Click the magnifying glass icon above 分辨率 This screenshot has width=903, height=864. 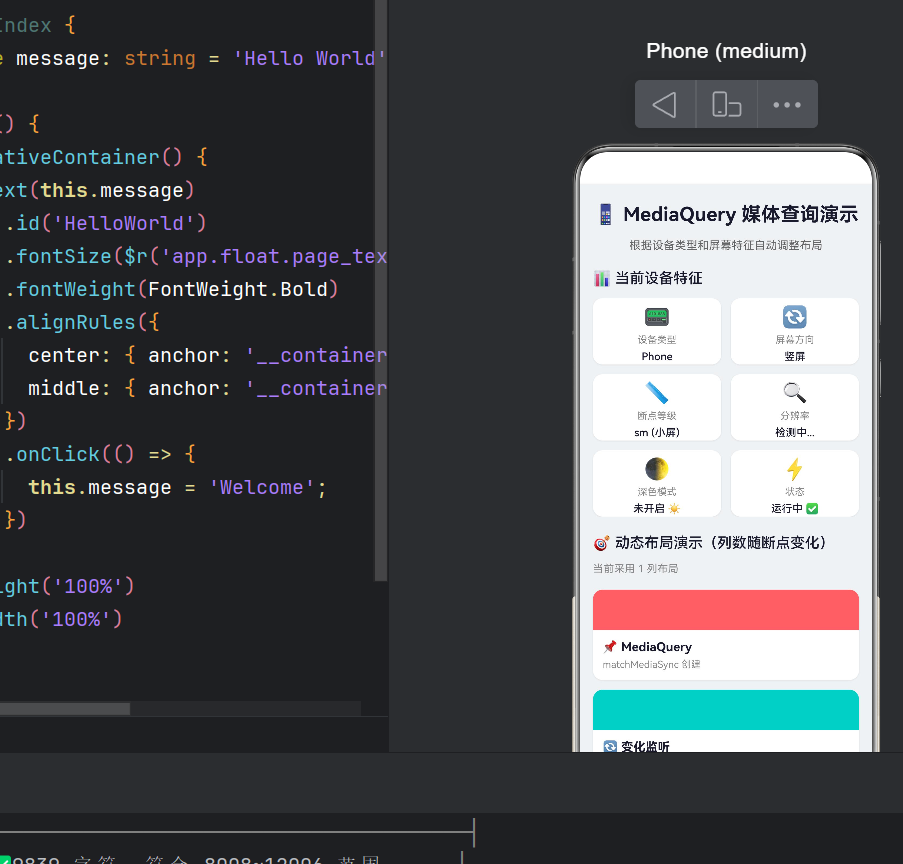click(795, 393)
